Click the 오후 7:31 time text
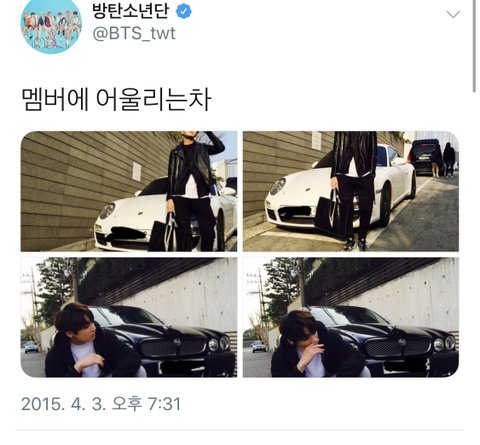The image size is (480, 445). click(x=146, y=404)
